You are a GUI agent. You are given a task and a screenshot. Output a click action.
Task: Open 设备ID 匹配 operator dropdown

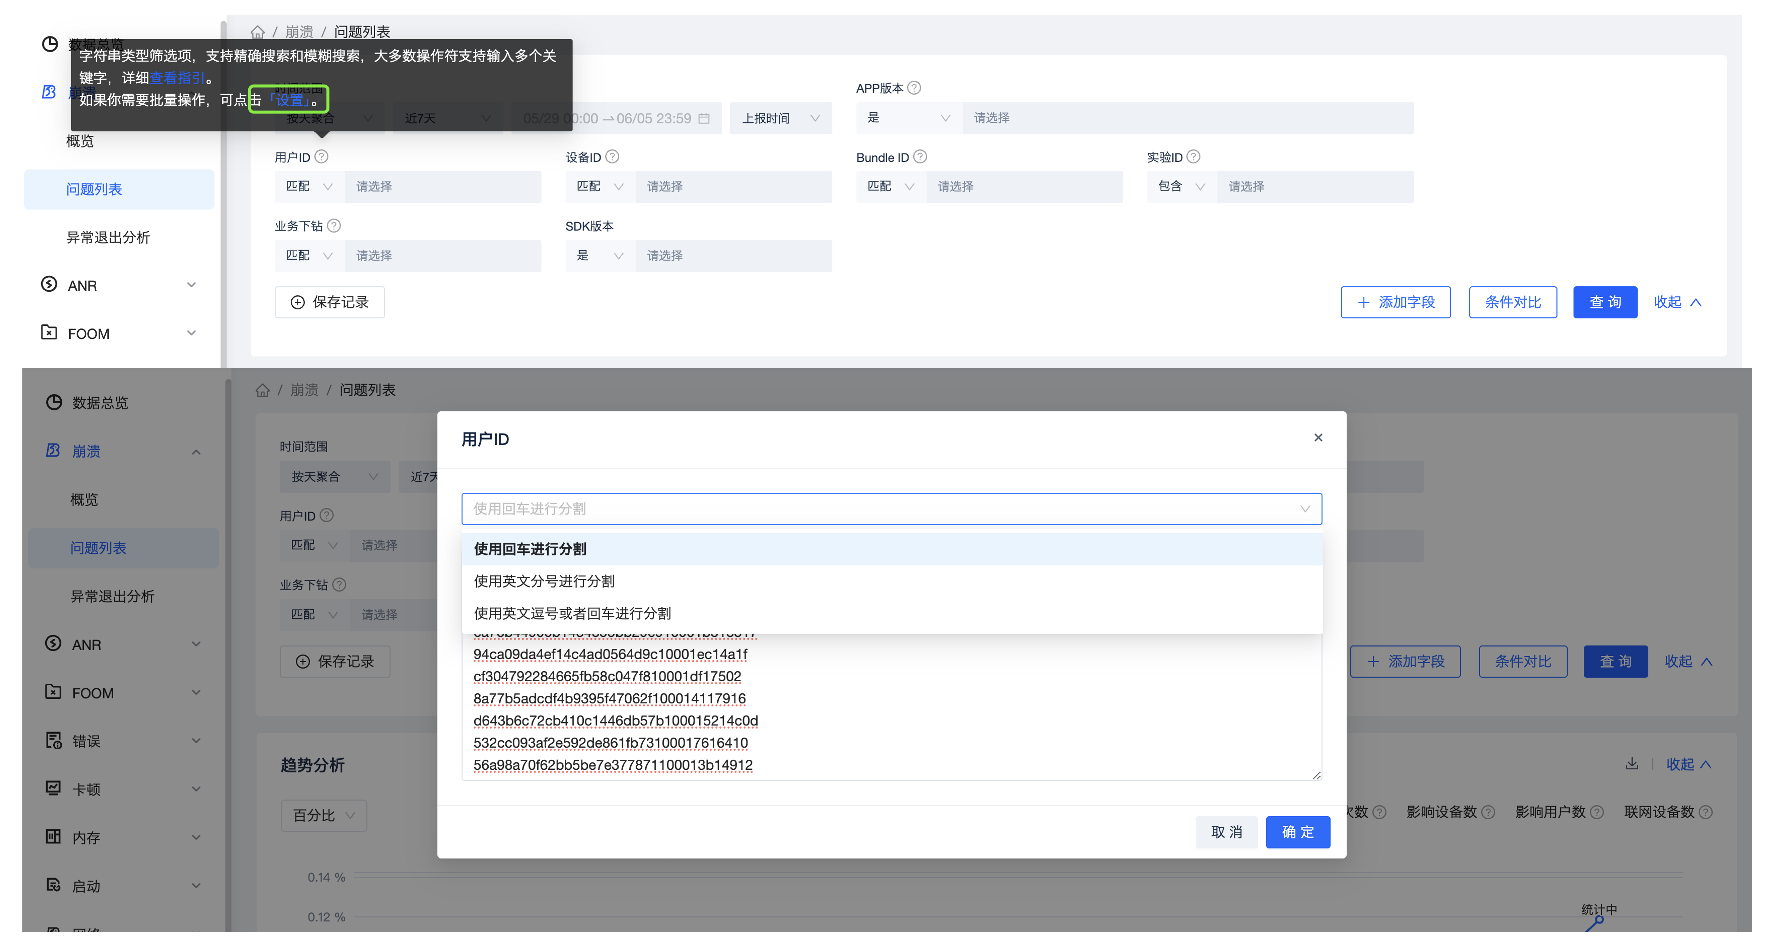point(601,187)
